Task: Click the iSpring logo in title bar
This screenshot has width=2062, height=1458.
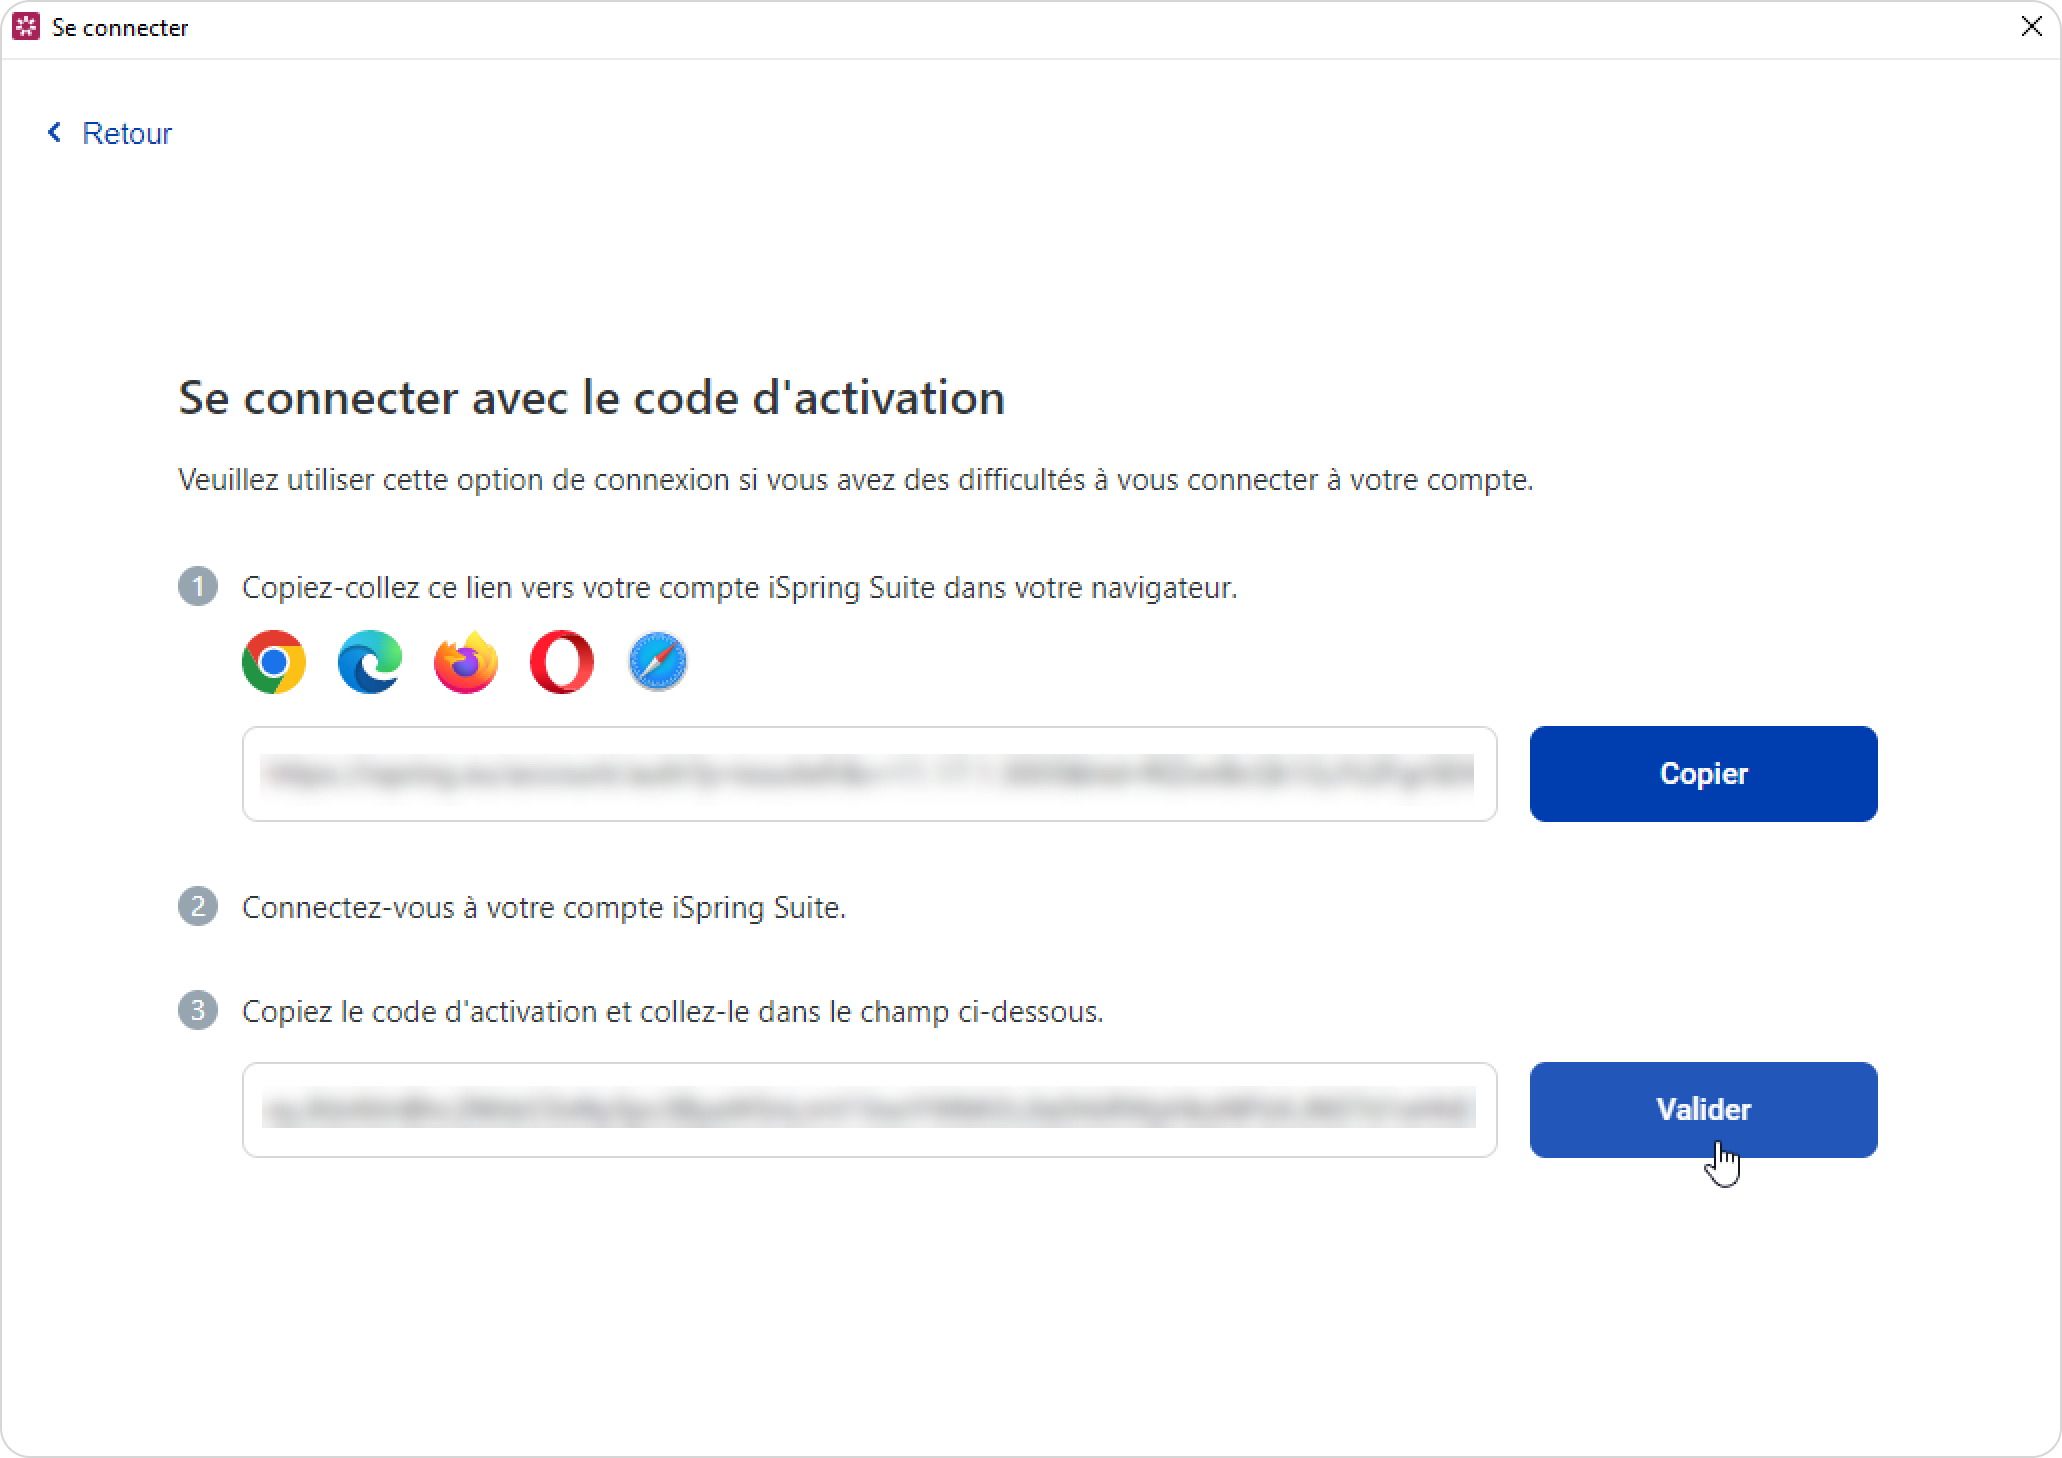Action: [x=26, y=27]
